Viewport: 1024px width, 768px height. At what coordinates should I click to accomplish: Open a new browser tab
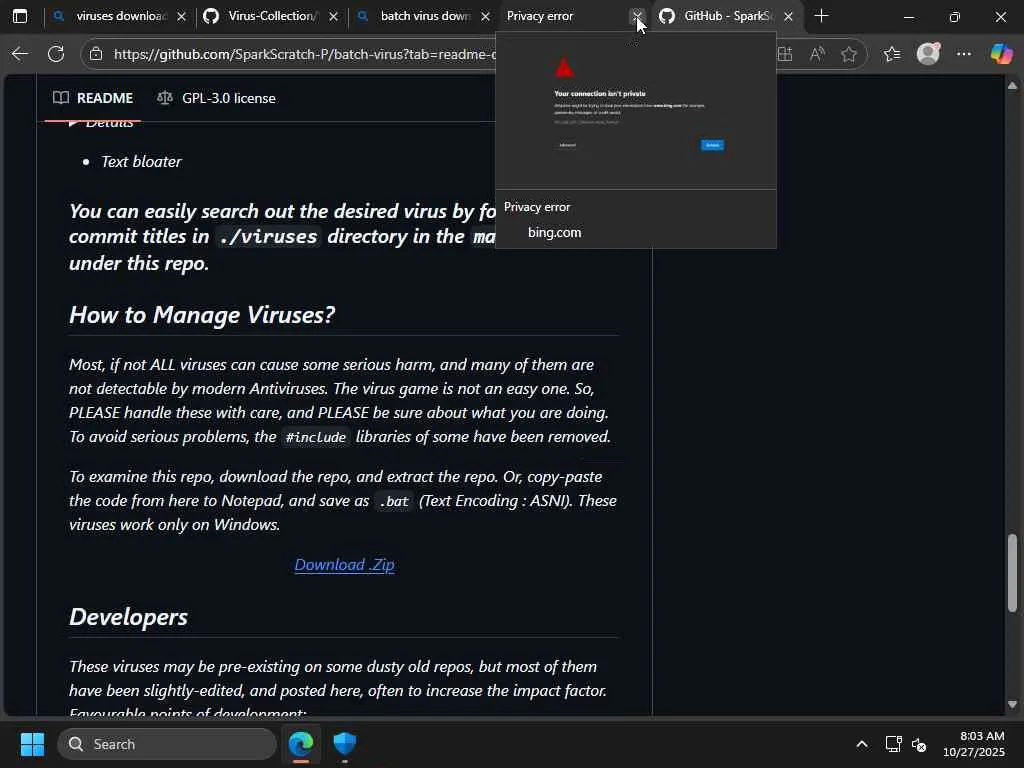coord(822,16)
